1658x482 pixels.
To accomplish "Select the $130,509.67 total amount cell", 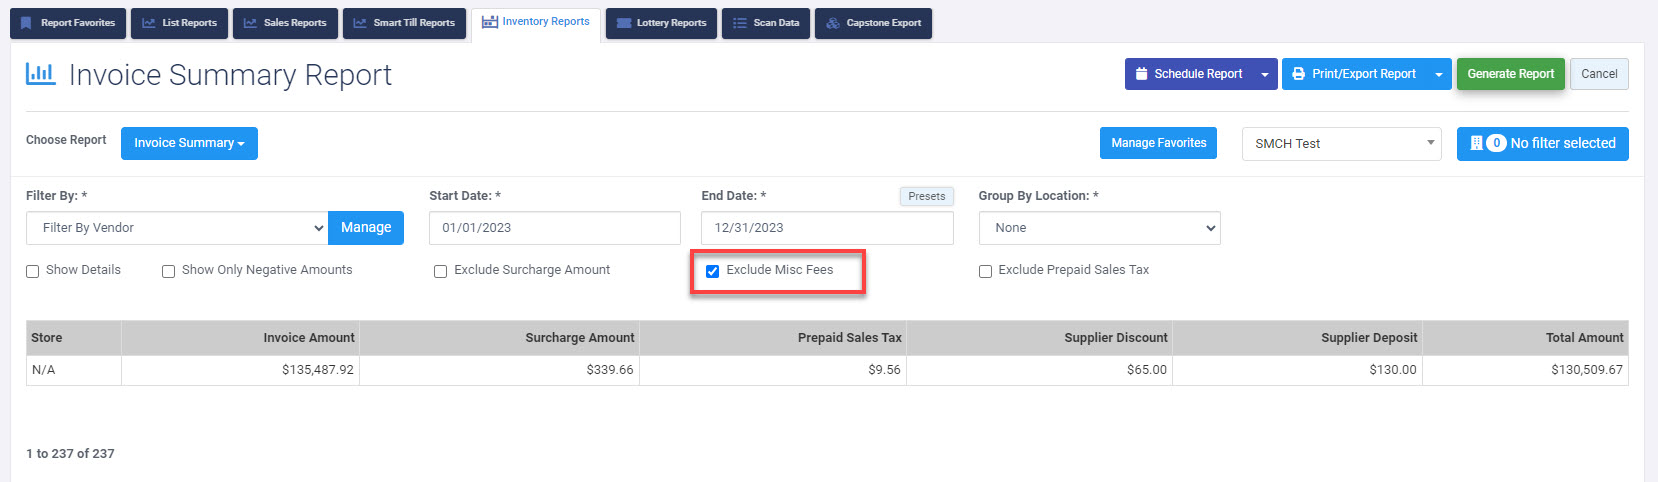I will coord(1525,370).
